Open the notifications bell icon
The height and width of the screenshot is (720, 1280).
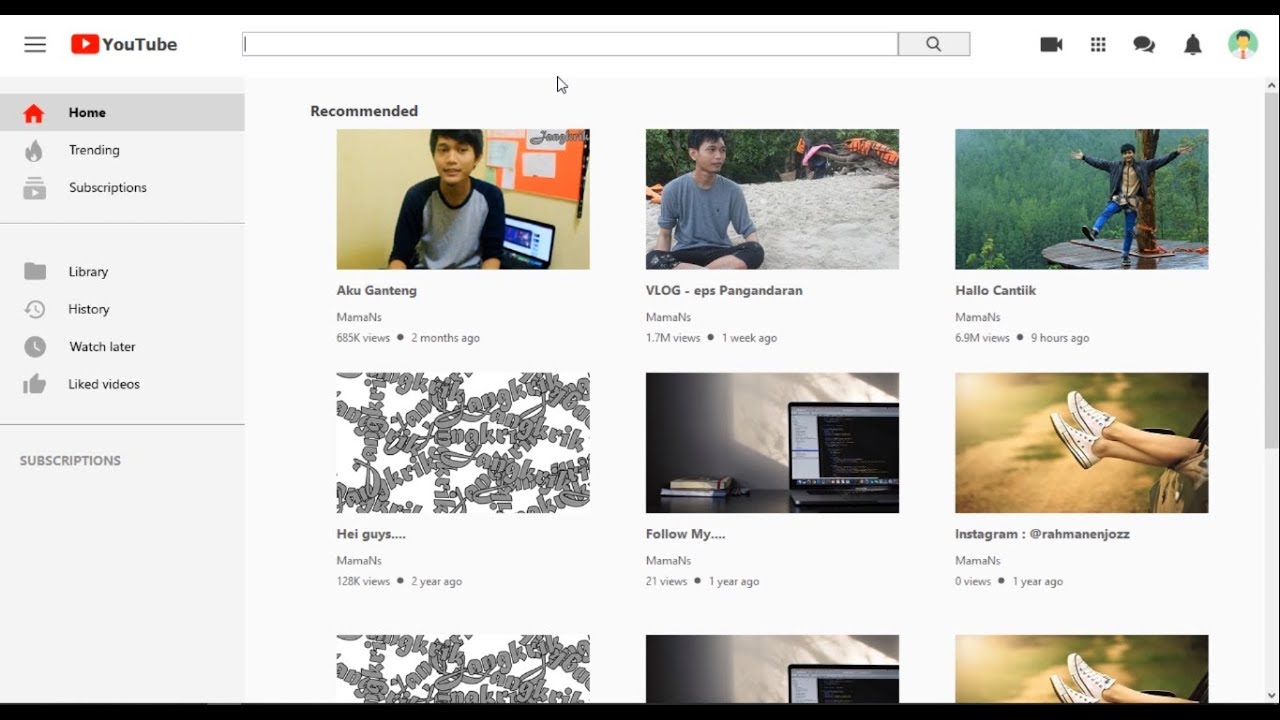coord(1193,44)
